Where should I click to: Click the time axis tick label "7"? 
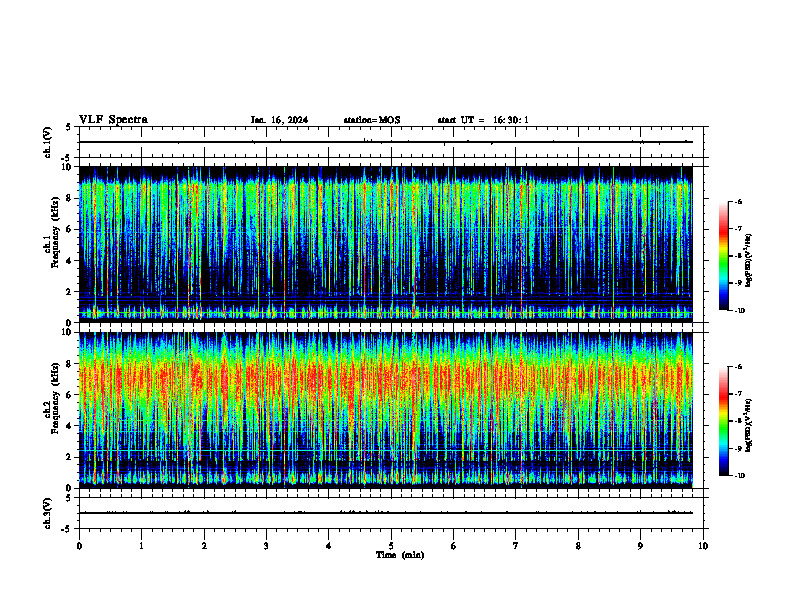tap(516, 546)
